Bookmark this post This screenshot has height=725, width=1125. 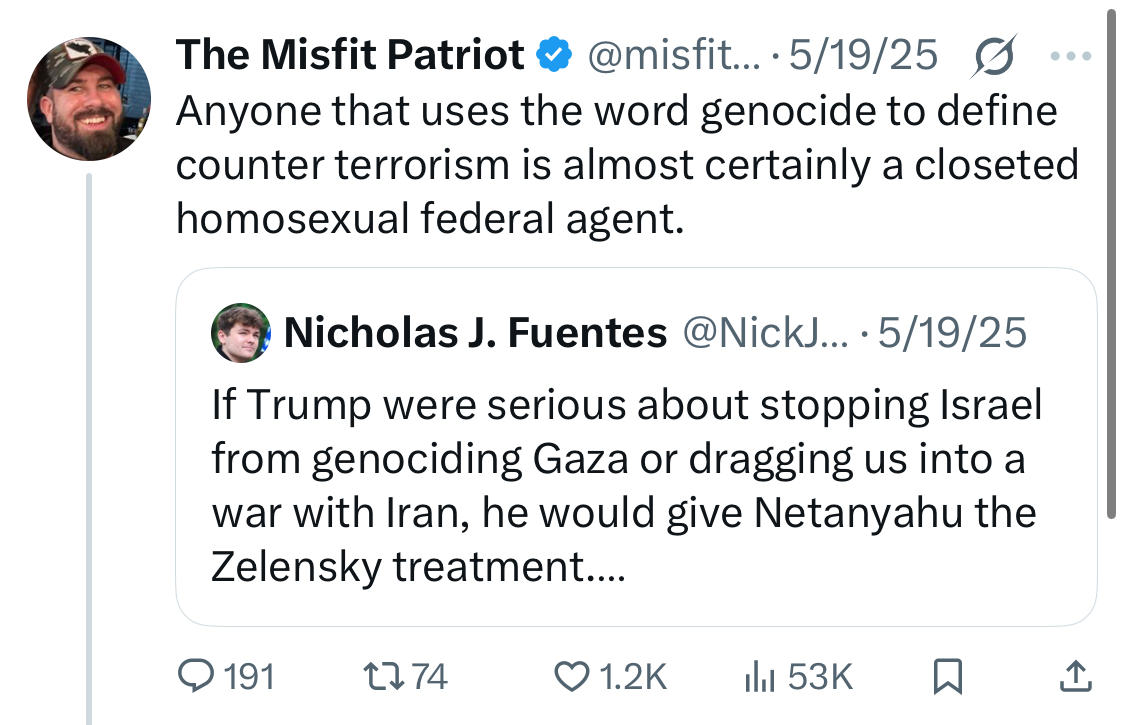pyautogui.click(x=947, y=676)
